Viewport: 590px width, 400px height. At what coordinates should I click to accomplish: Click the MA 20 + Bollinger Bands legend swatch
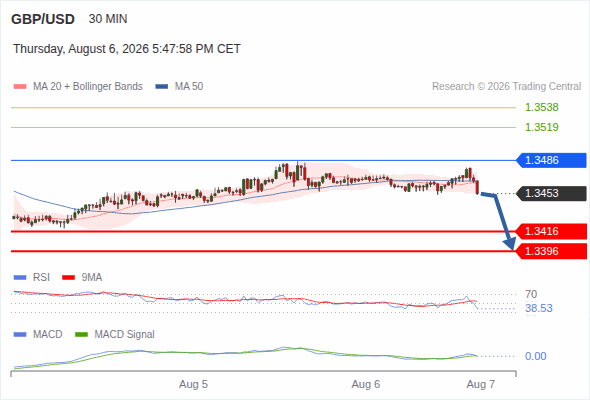pyautogui.click(x=20, y=87)
